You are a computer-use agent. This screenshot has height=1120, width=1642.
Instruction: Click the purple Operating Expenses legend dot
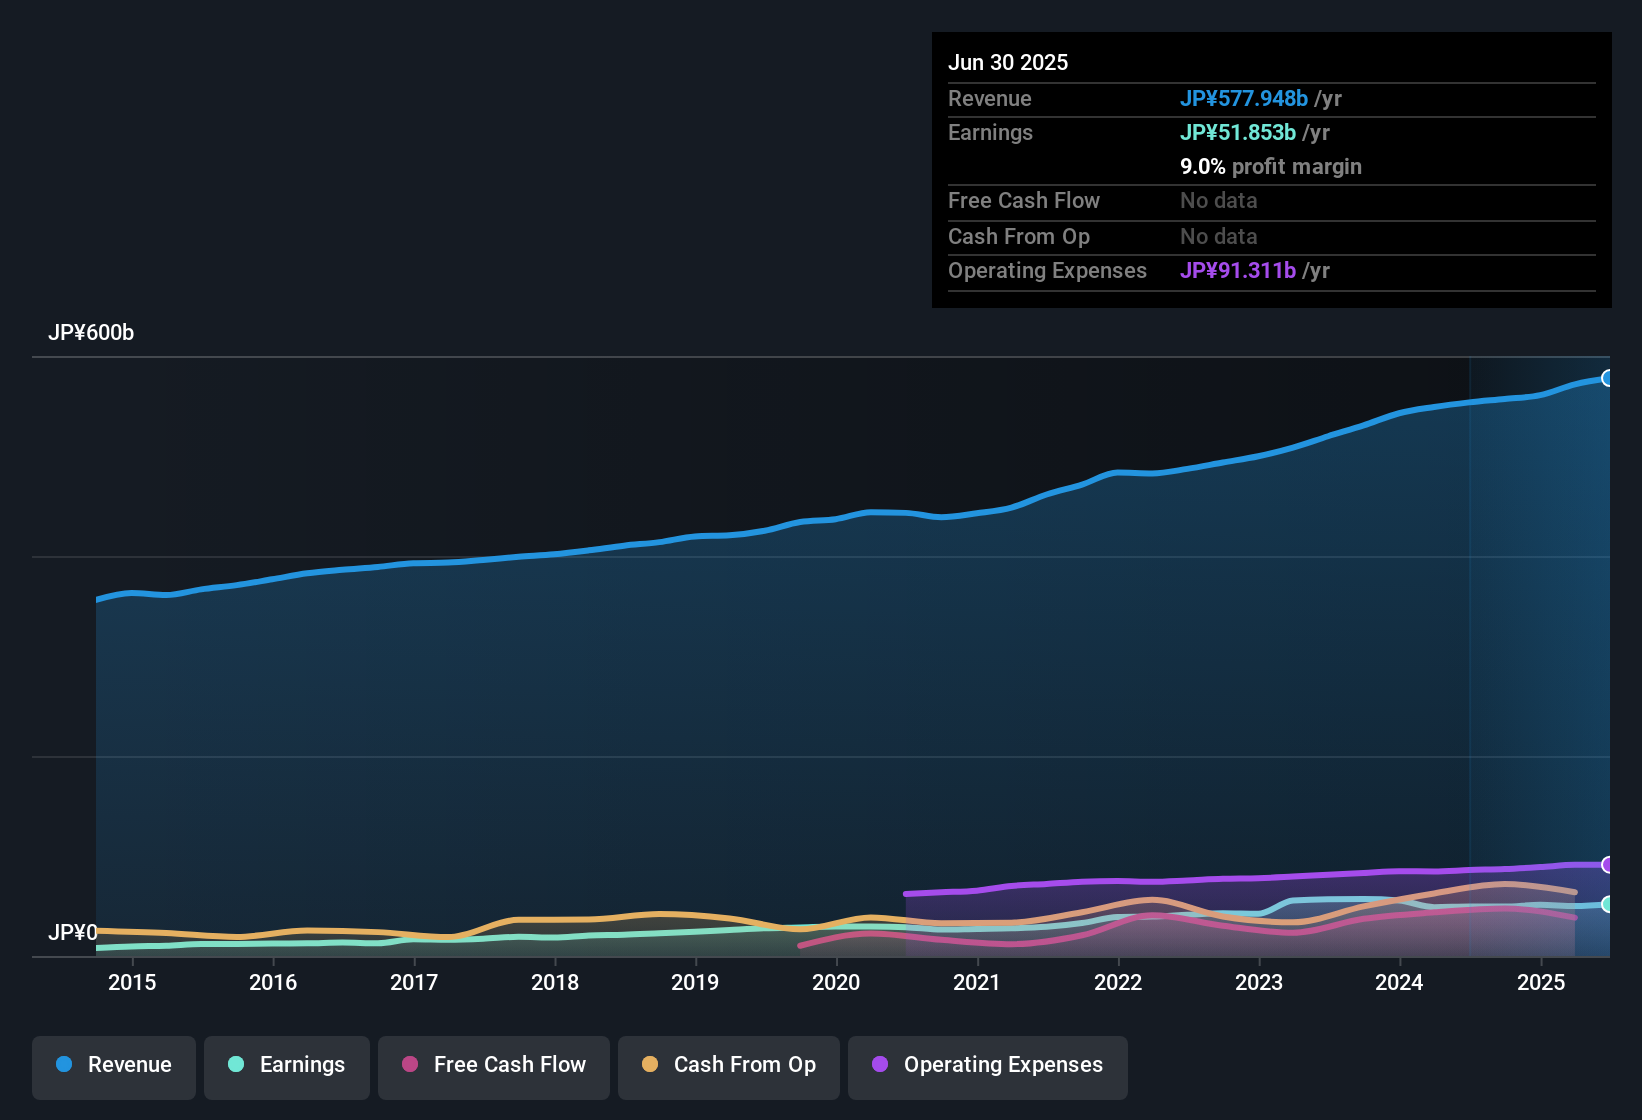(880, 1064)
